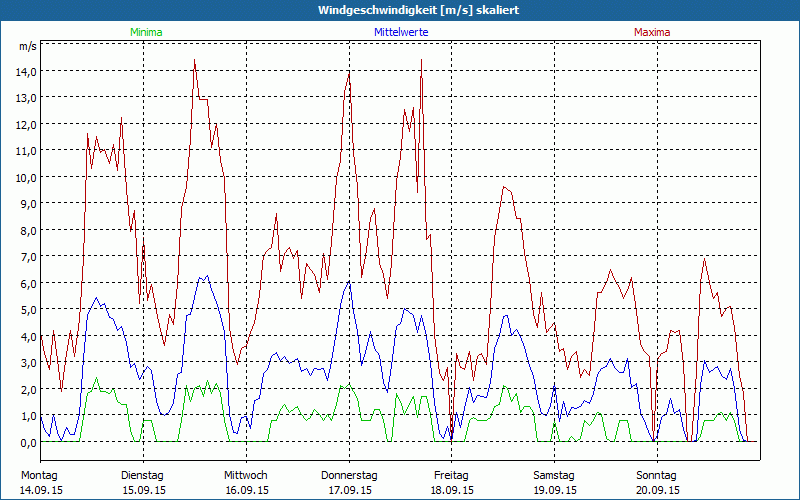Viewport: 800px width, 500px height.
Task: Click the 8,0 y-axis value
Action: [x=30, y=231]
